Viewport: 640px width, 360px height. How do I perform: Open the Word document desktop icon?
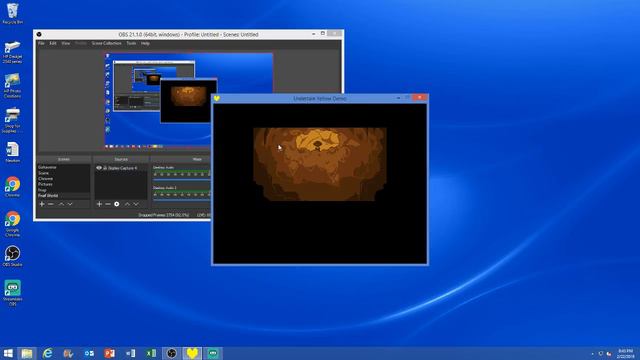pos(12,152)
